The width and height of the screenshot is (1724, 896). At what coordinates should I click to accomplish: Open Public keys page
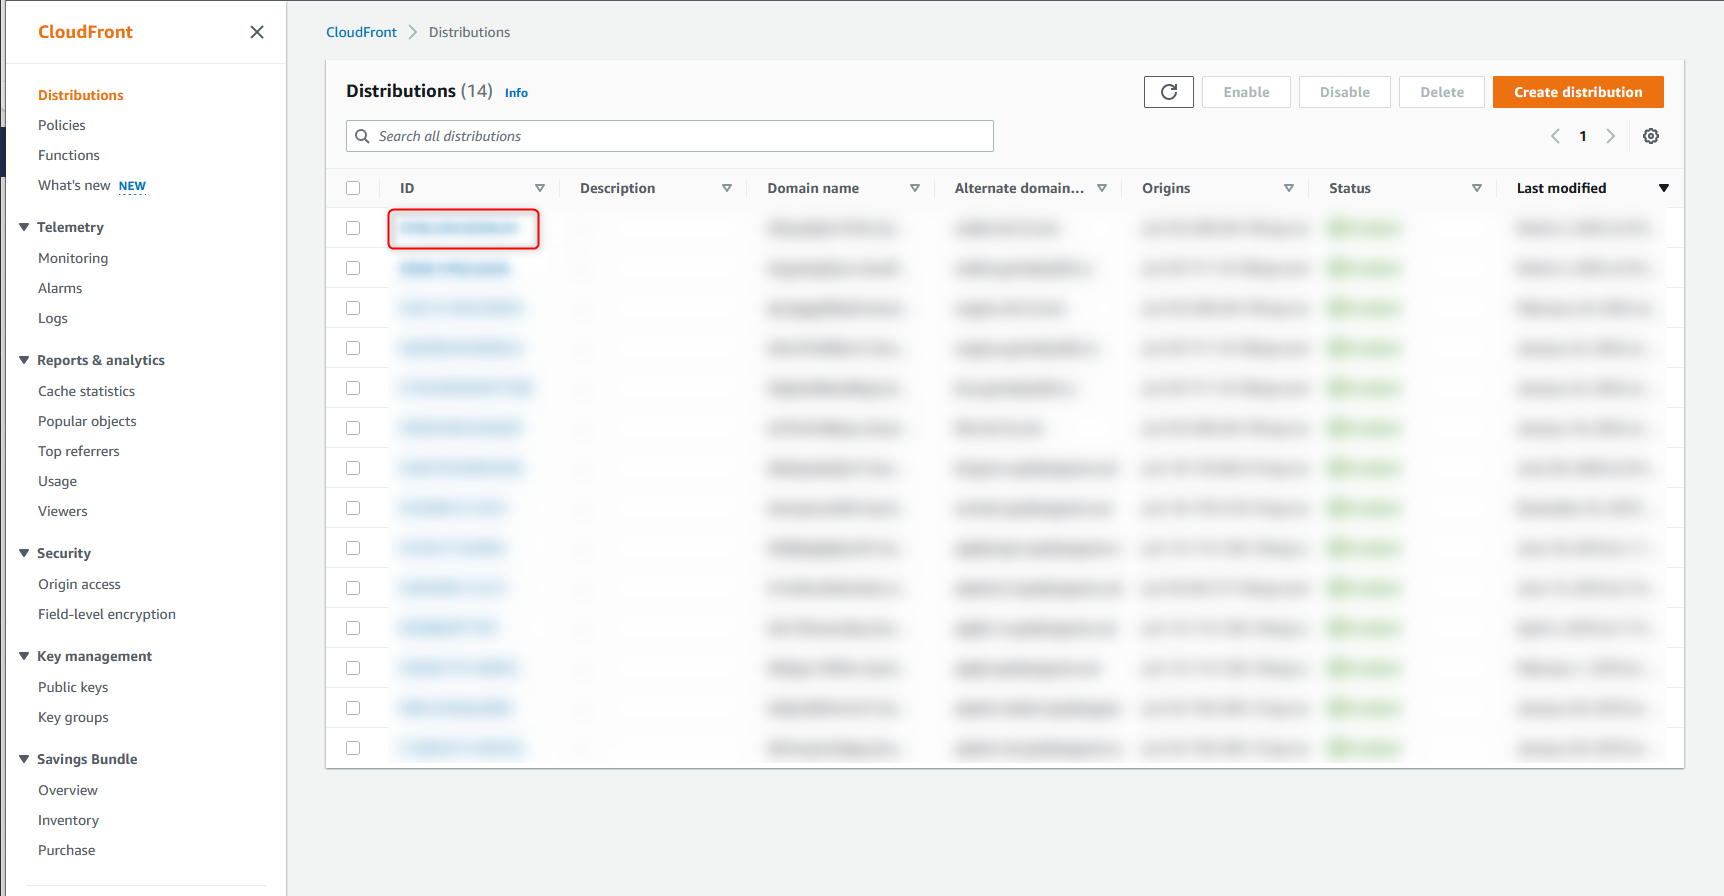click(x=73, y=687)
